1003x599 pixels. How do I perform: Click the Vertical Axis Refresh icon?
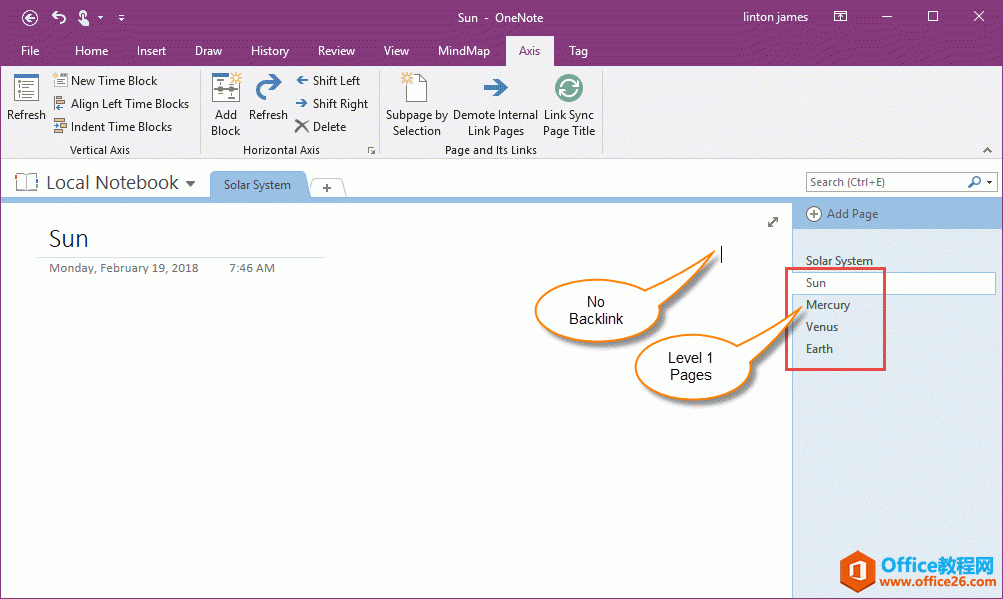pos(26,90)
